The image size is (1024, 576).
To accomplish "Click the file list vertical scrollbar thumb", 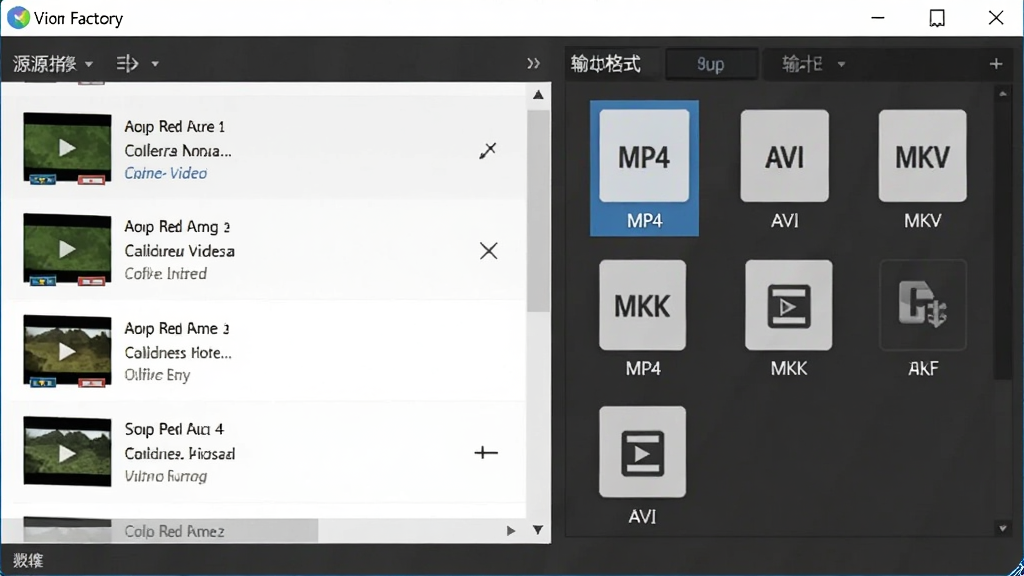I will pyautogui.click(x=538, y=211).
